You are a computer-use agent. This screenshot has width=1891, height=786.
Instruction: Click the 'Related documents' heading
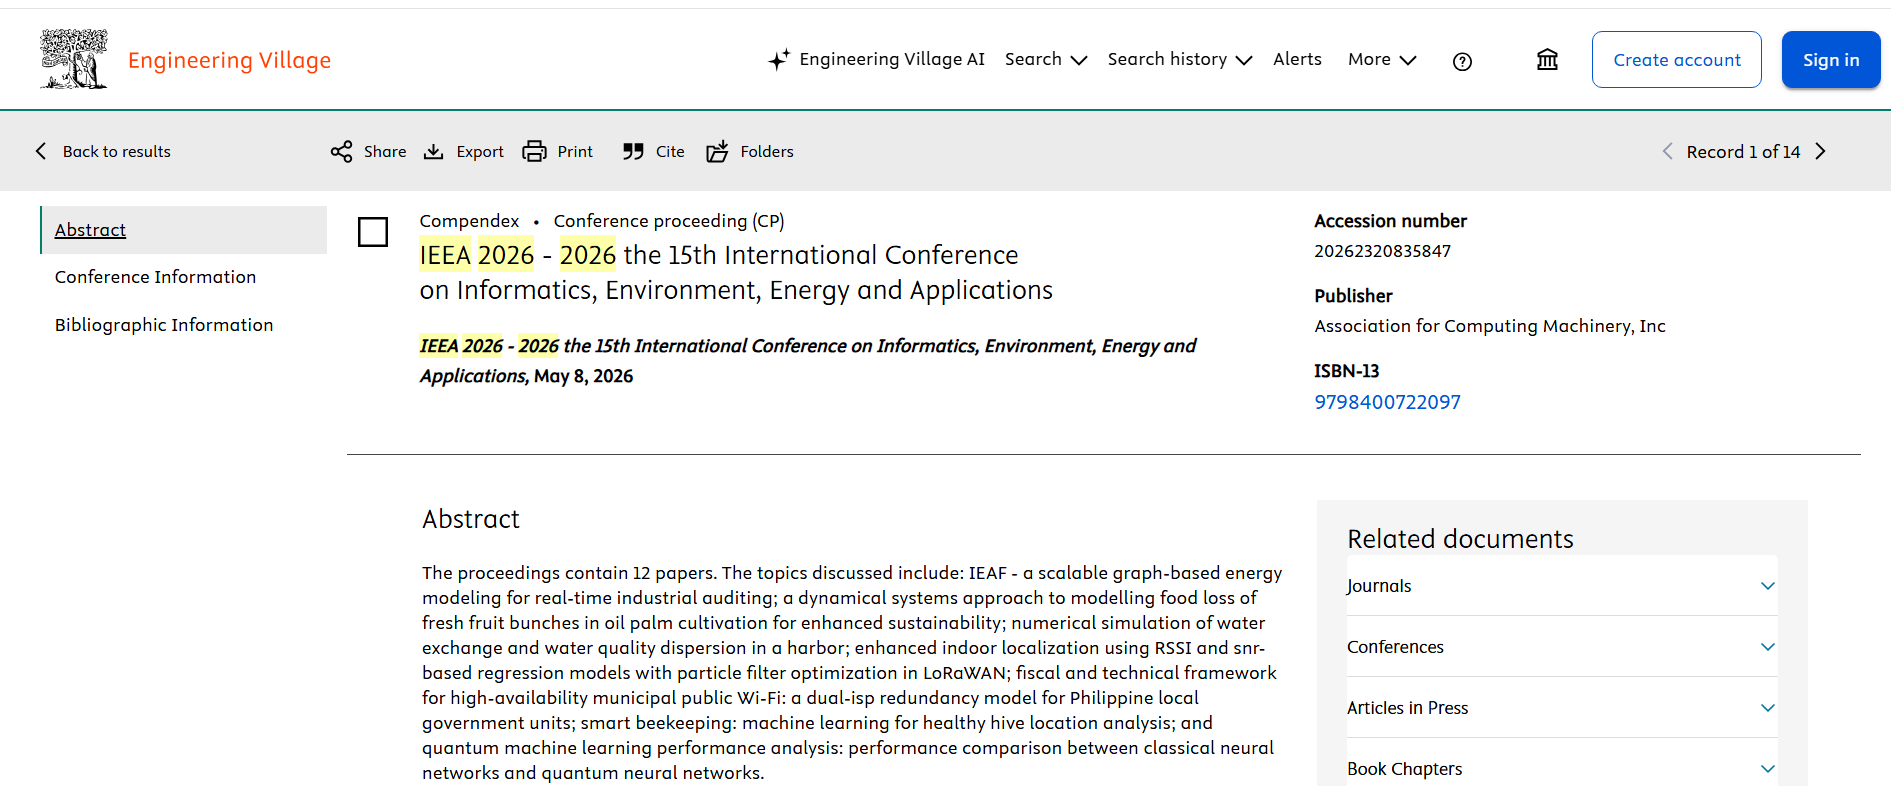tap(1460, 539)
